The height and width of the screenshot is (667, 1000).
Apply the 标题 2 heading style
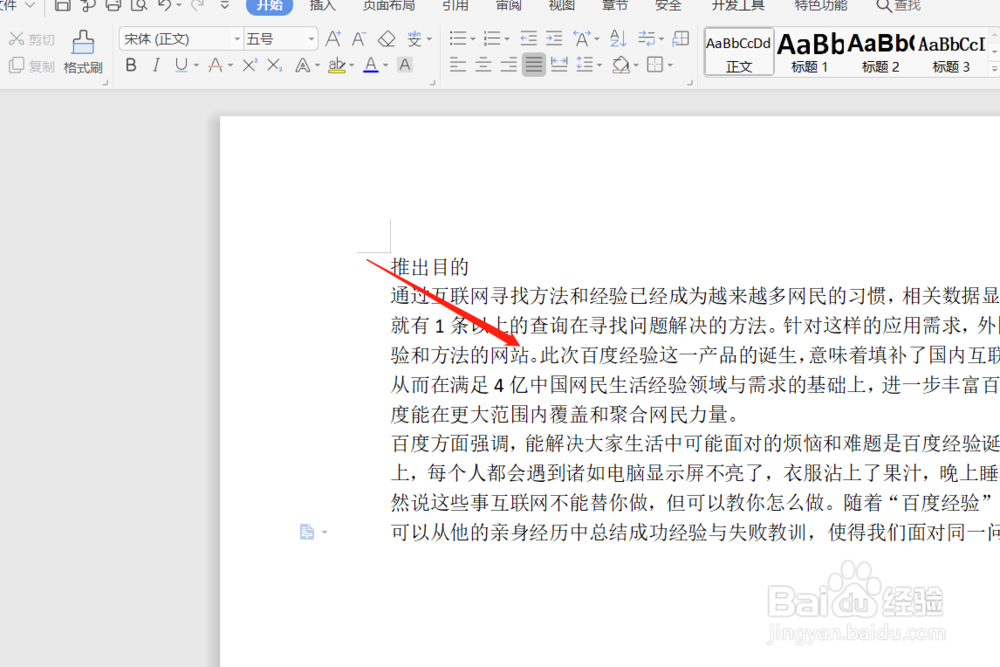[x=880, y=52]
